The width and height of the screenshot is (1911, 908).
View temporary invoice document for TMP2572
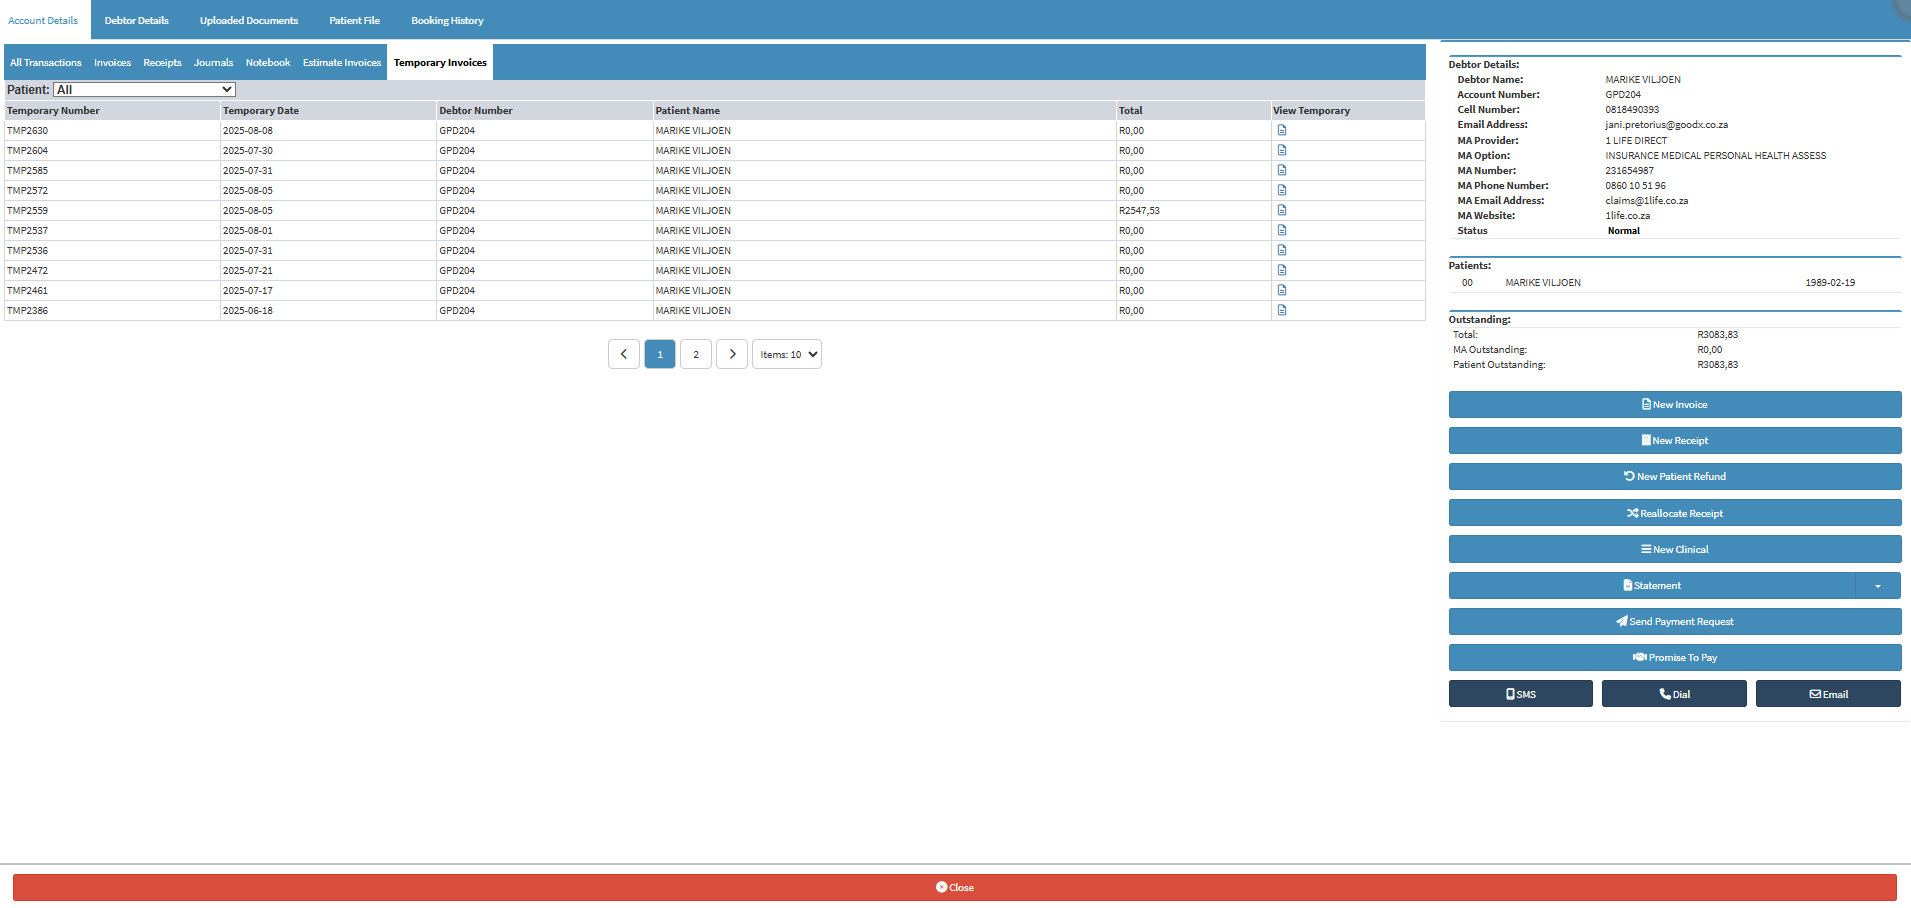pyautogui.click(x=1281, y=190)
